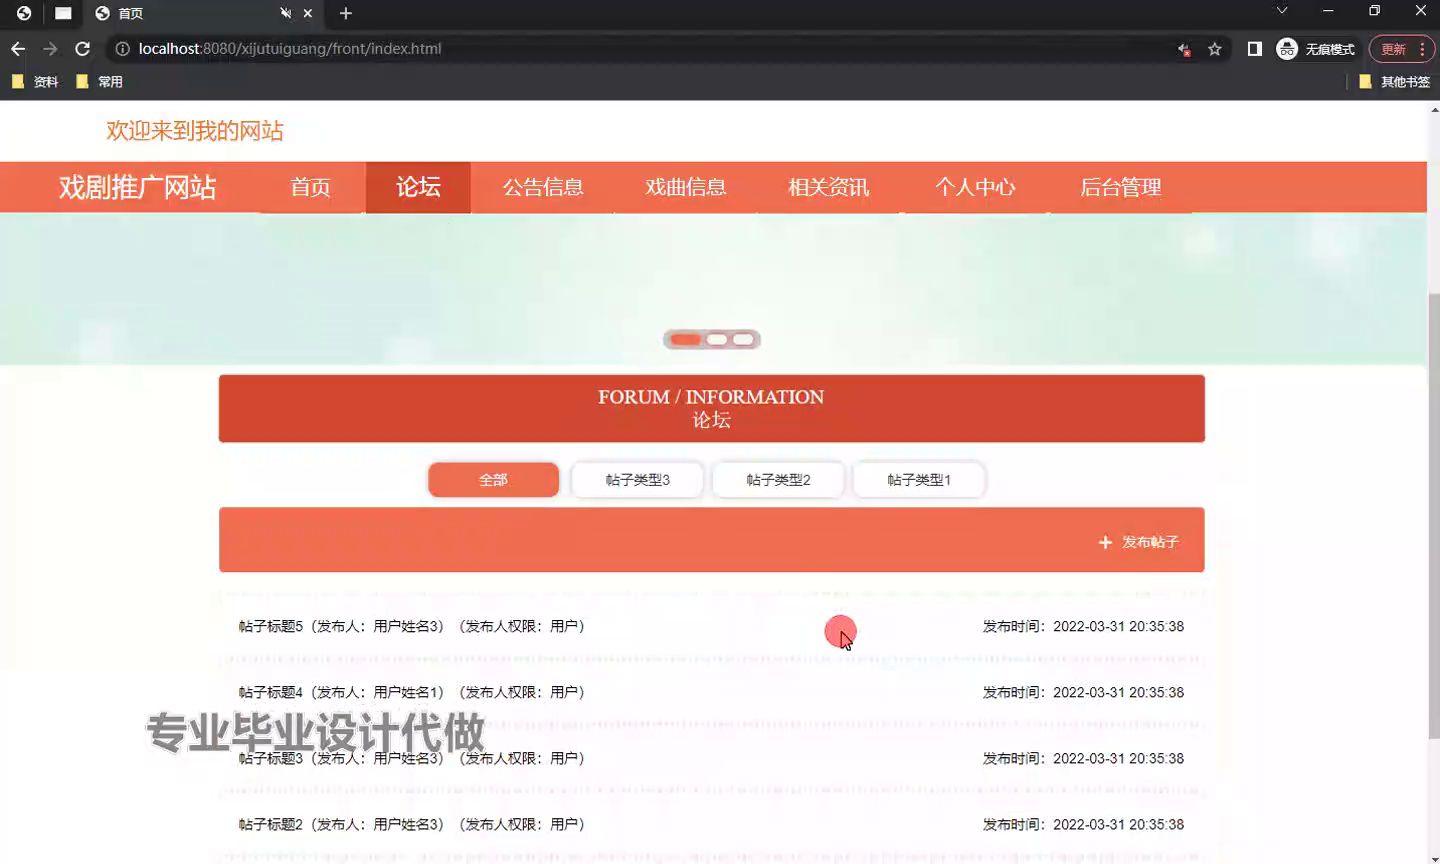Click the browser tab strip window icon
1440x864 pixels.
63,13
